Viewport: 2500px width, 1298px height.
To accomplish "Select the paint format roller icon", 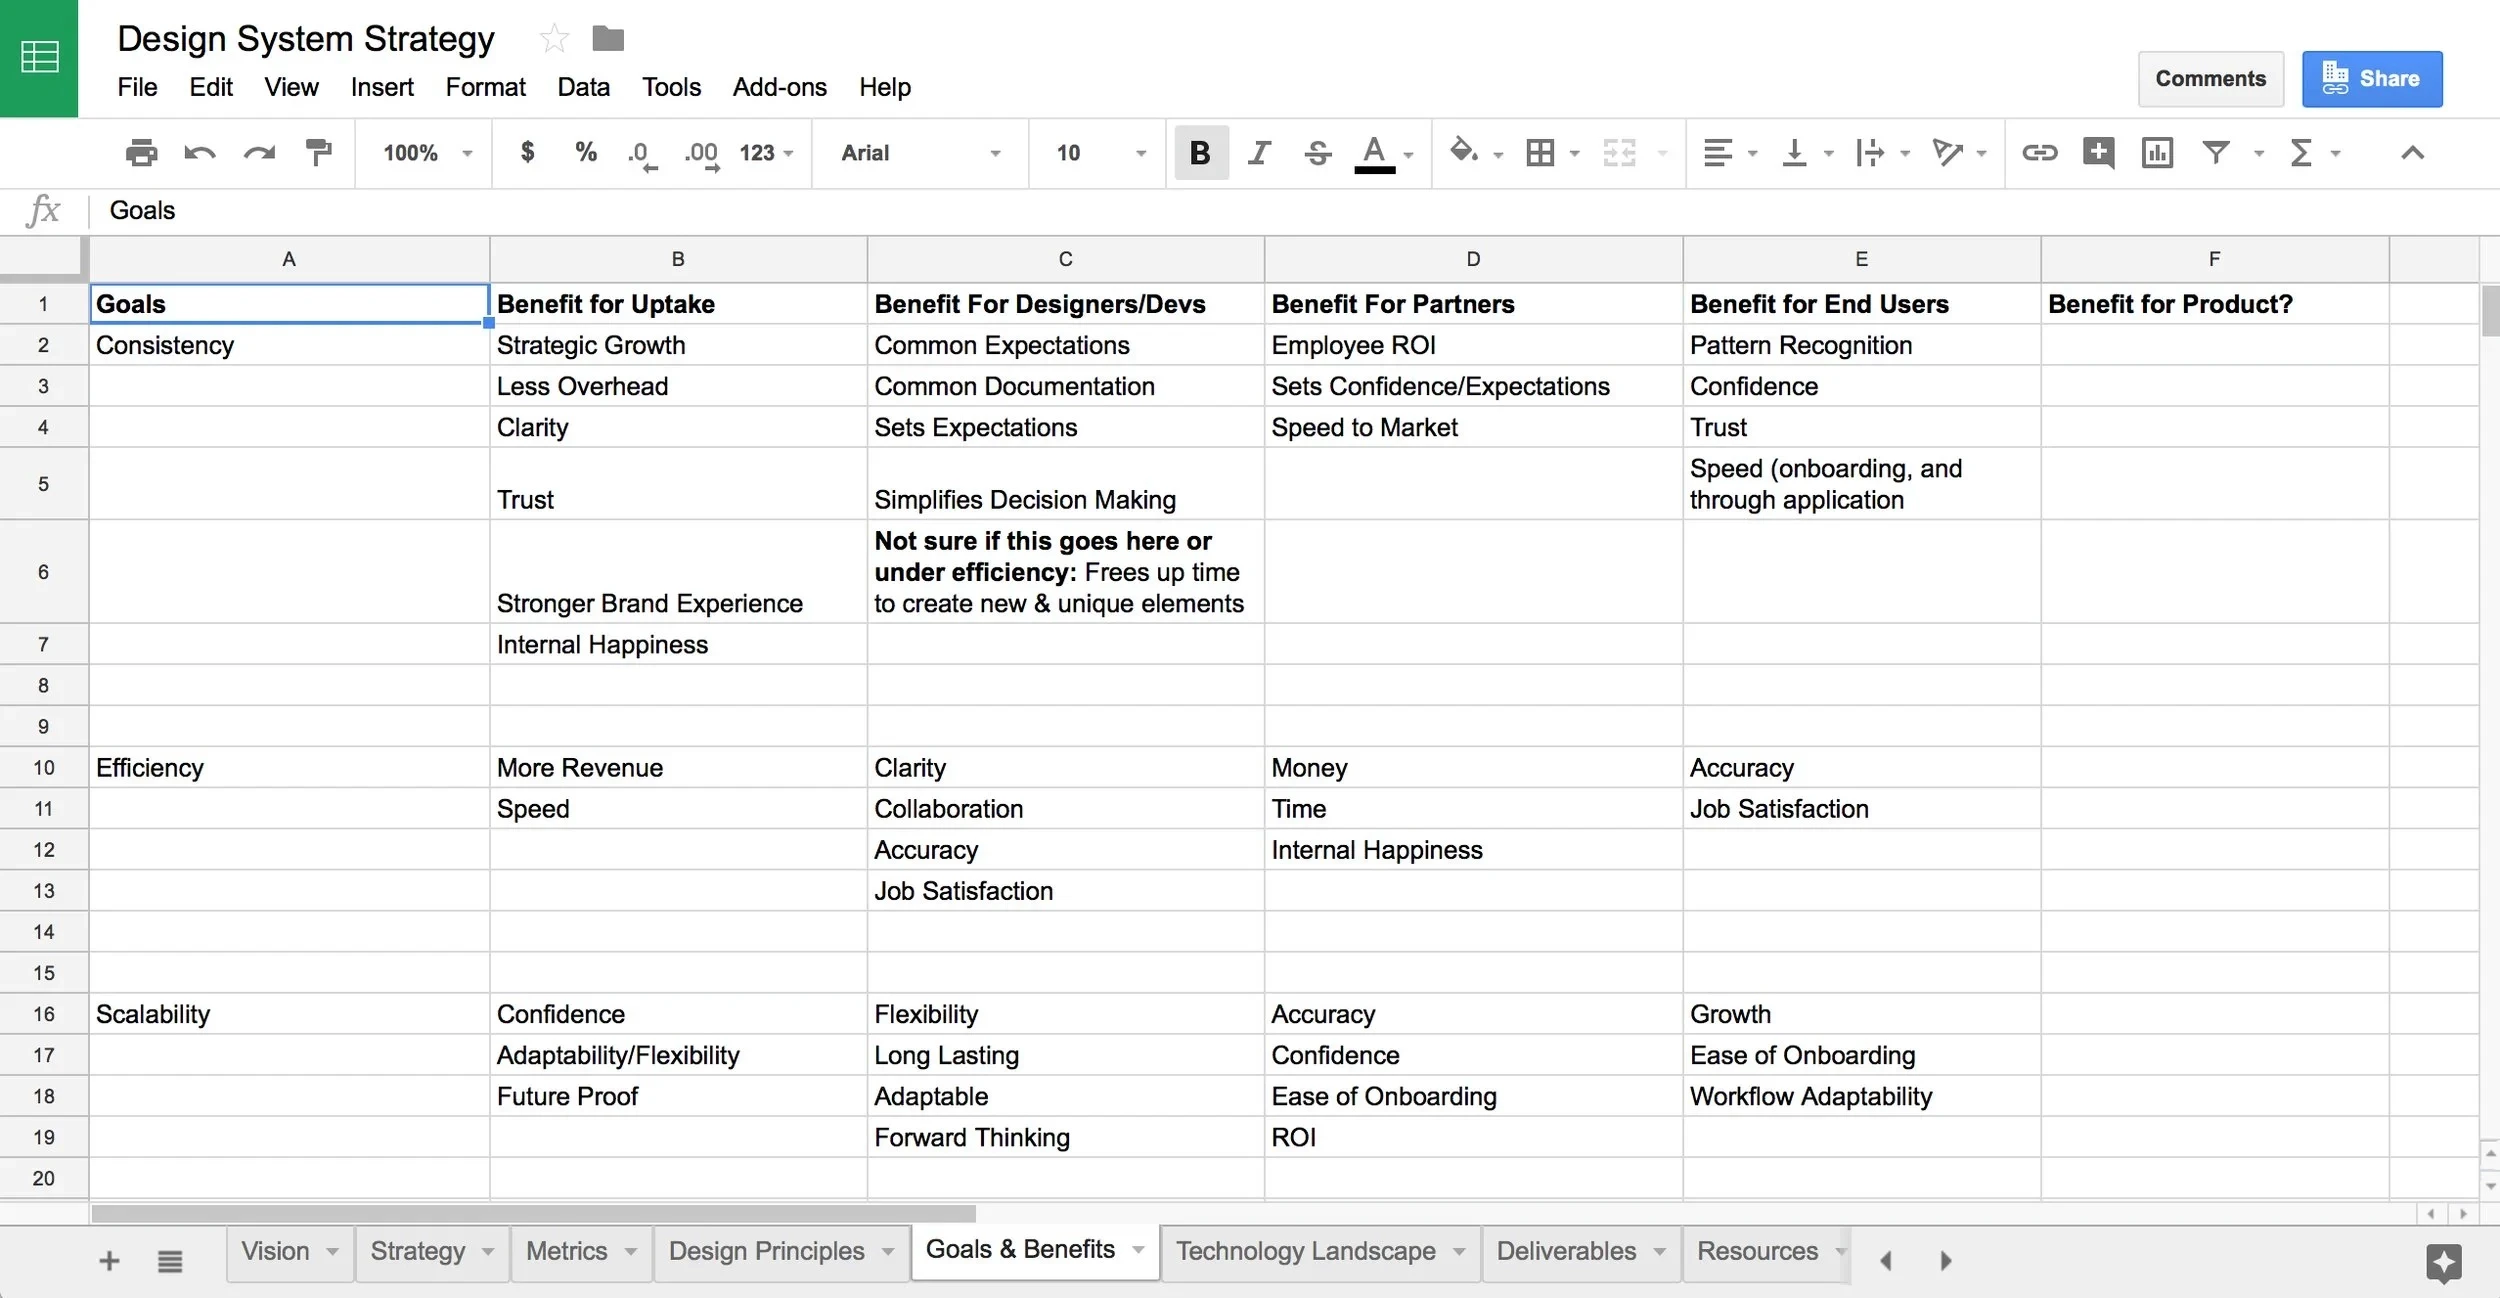I will tap(318, 153).
